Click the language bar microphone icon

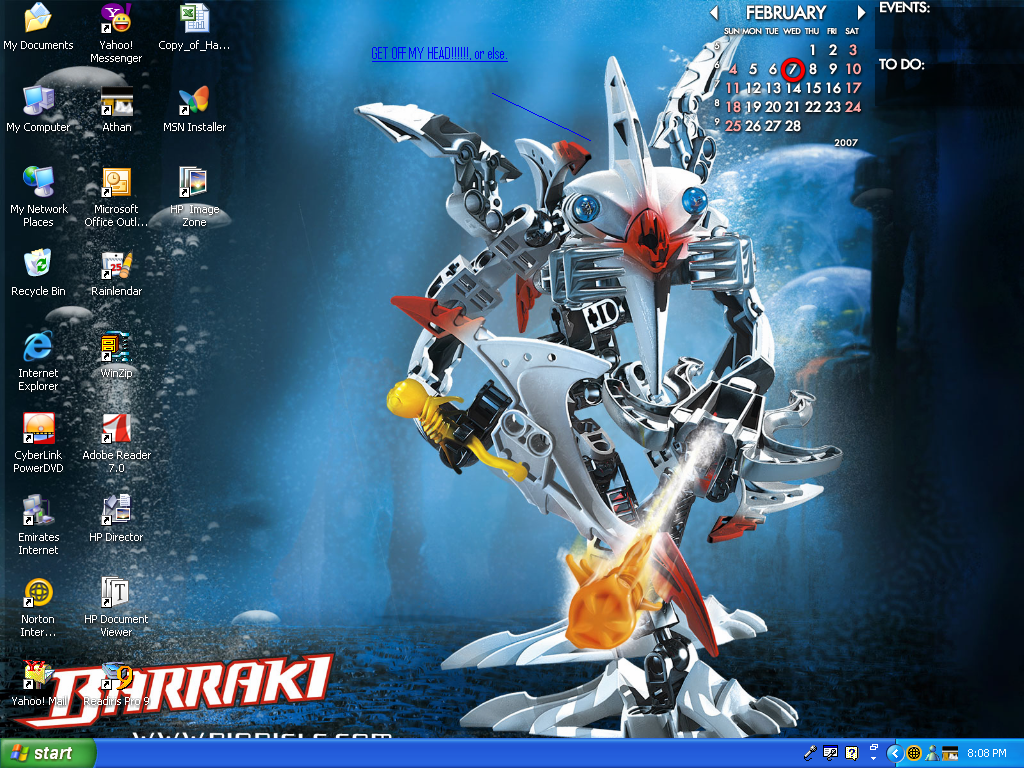pyautogui.click(x=810, y=753)
